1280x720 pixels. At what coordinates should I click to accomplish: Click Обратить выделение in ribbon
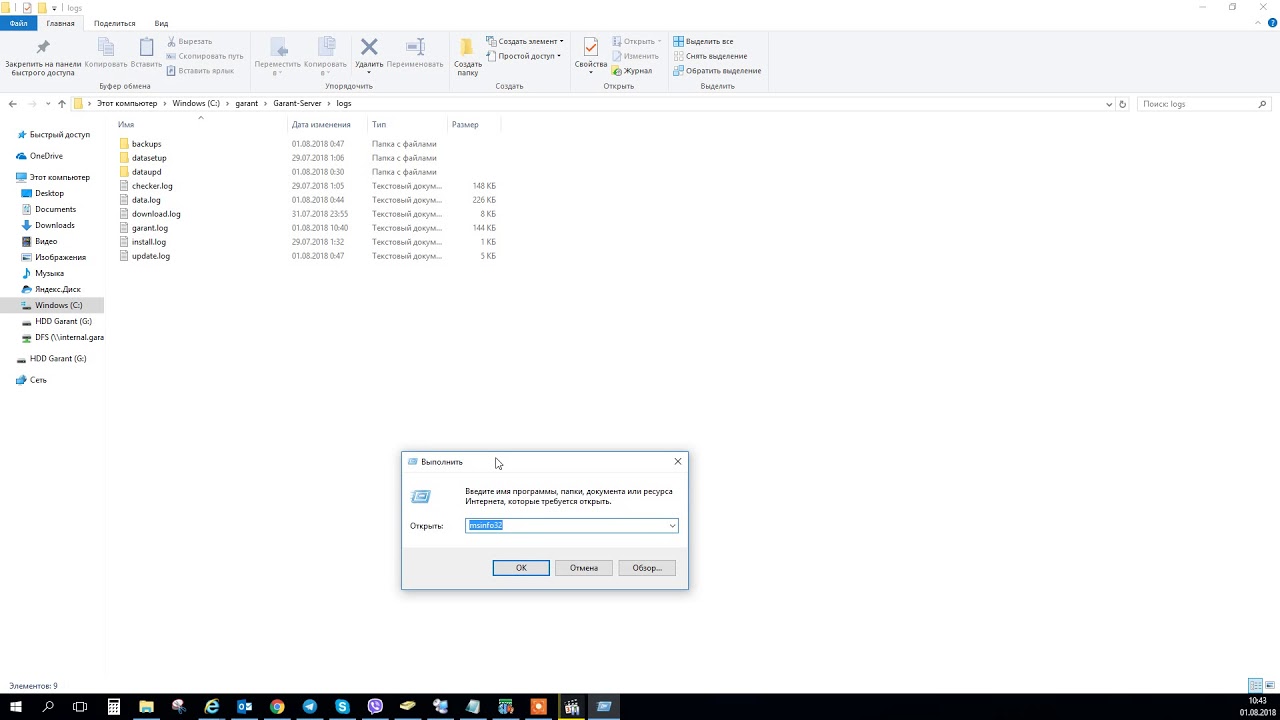pos(717,70)
